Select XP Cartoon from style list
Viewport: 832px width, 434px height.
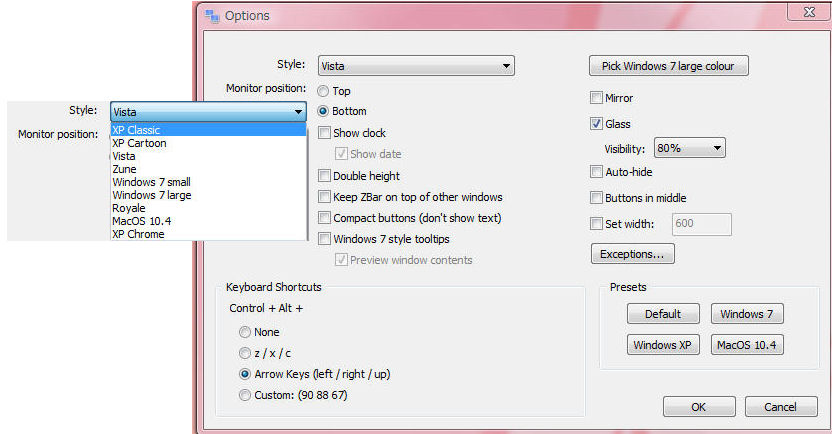point(209,143)
